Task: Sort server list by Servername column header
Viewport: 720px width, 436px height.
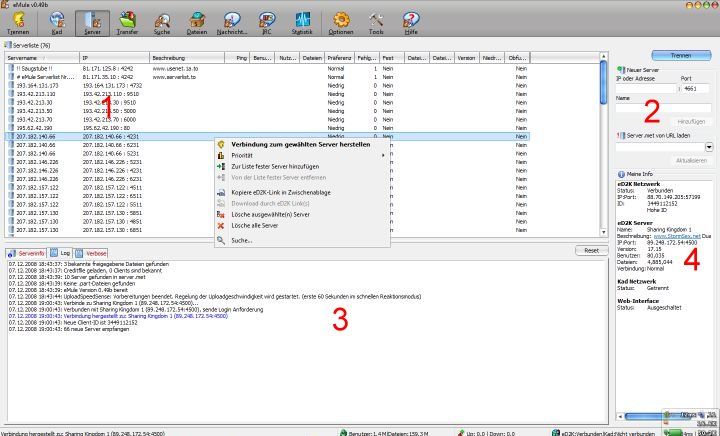Action: tap(40, 58)
